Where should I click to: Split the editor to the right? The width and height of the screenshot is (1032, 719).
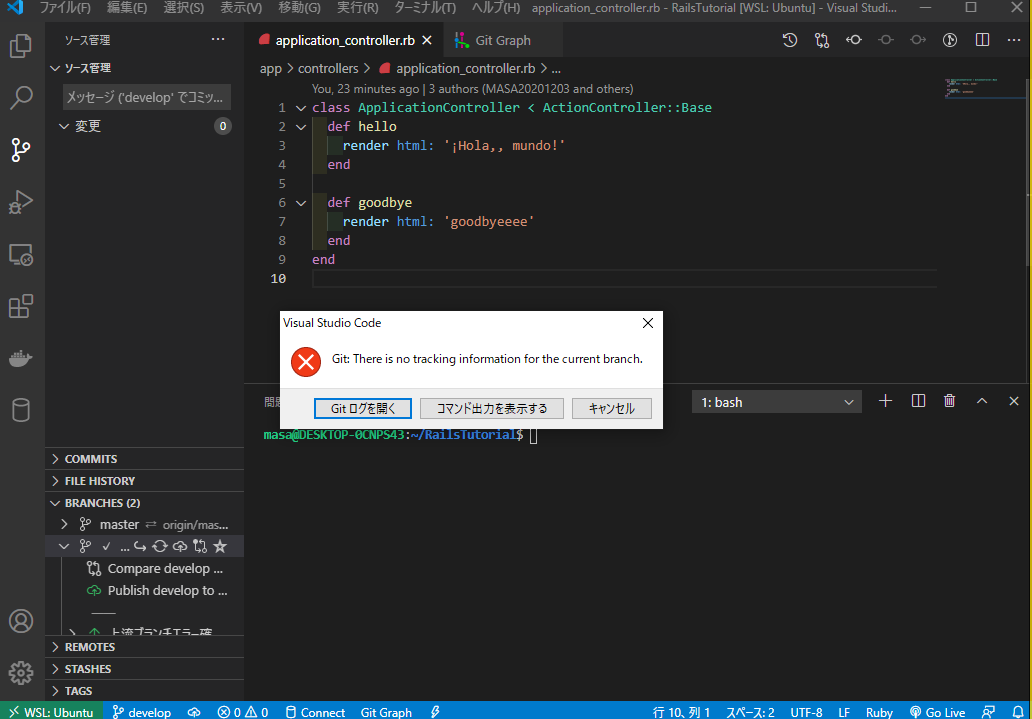(982, 40)
